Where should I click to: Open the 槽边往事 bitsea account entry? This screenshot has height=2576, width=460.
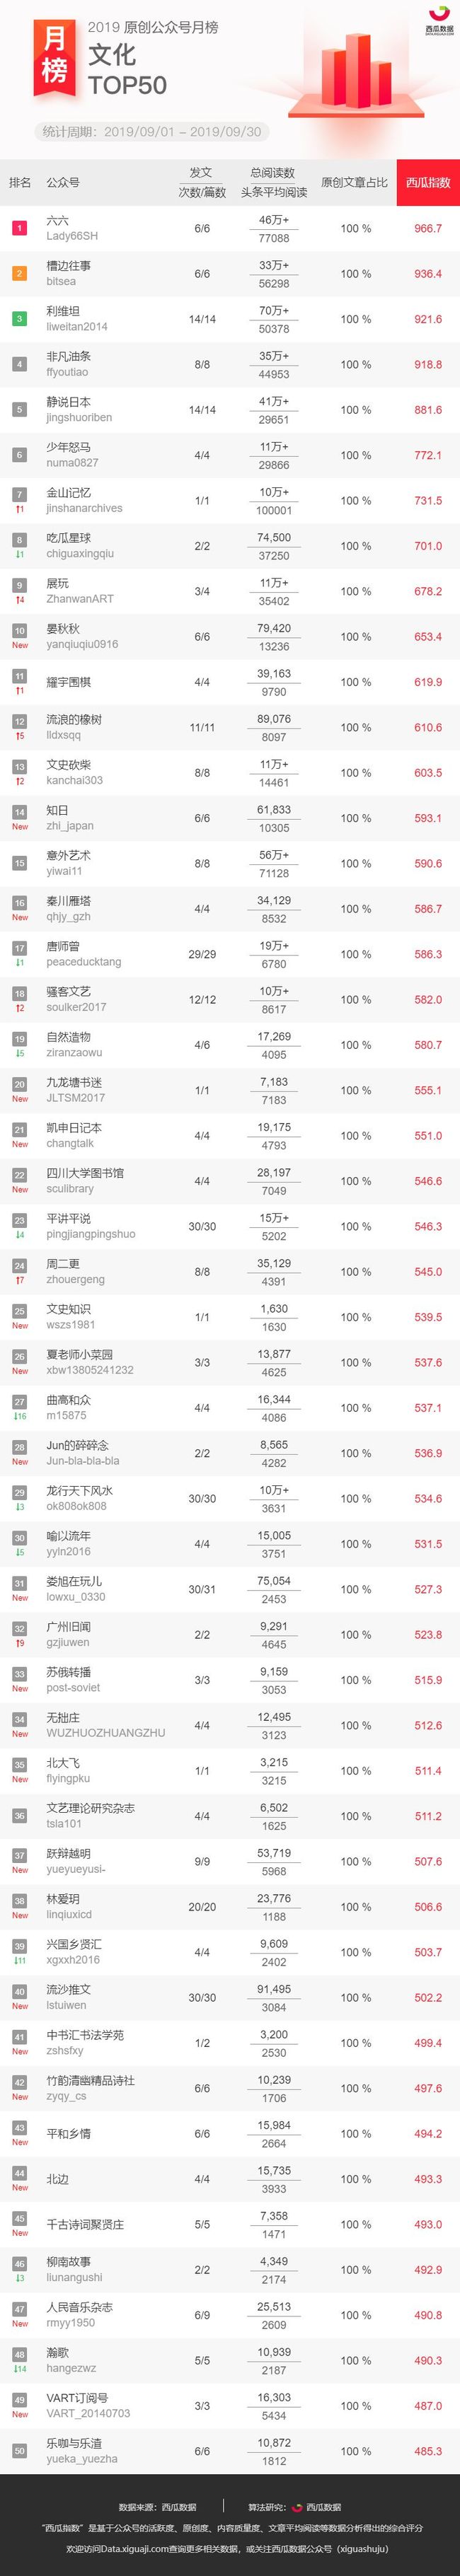point(68,273)
